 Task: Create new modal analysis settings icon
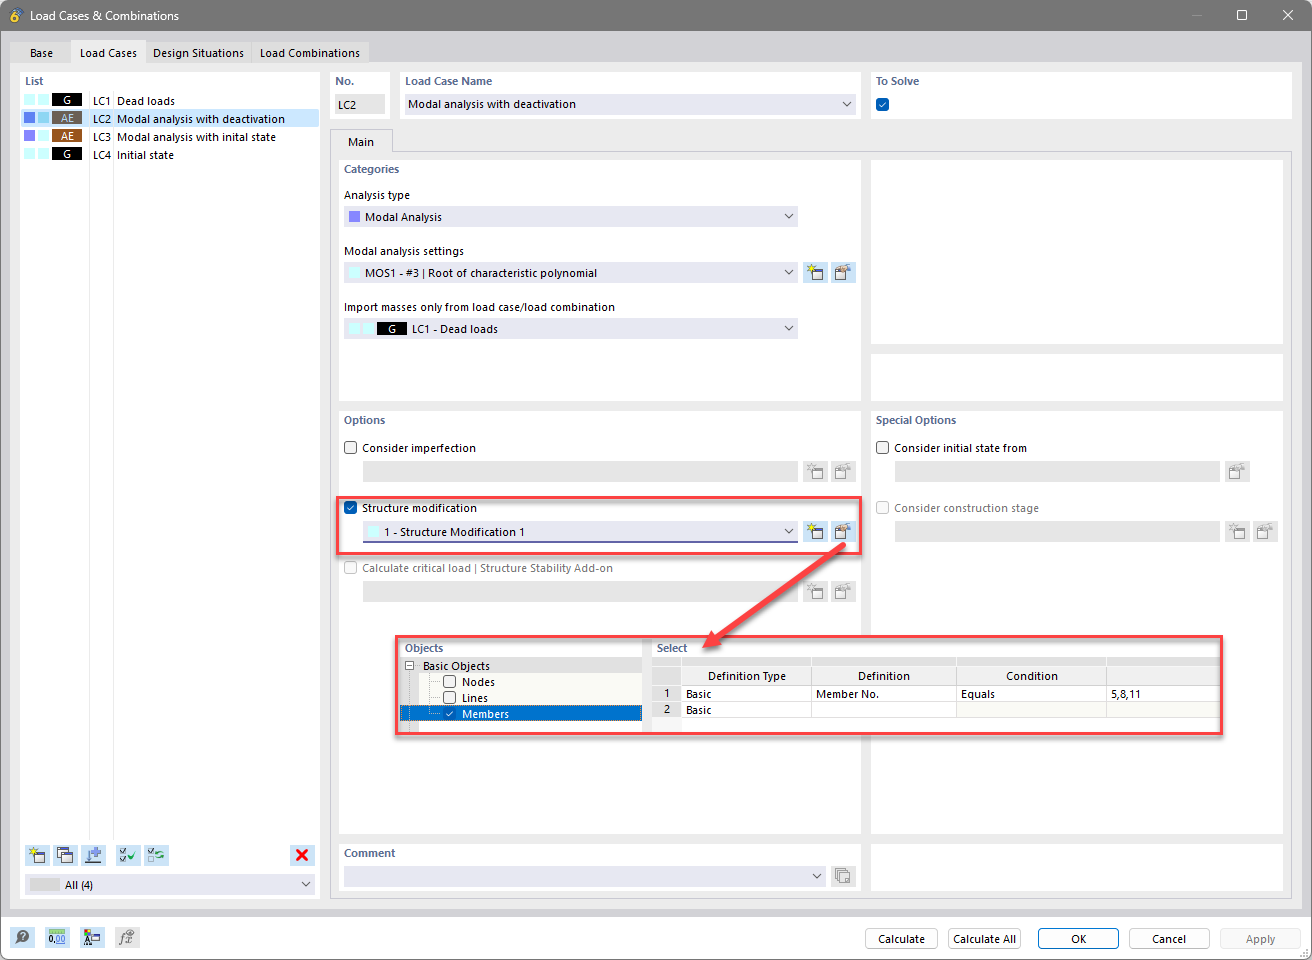click(815, 272)
